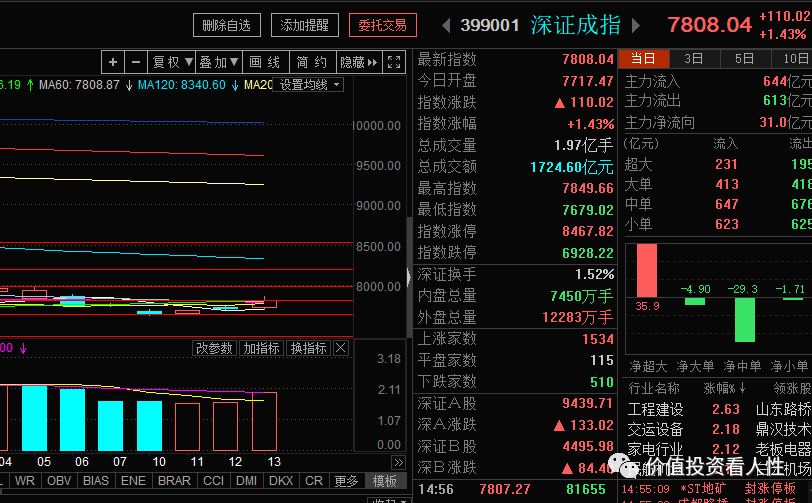Sort by 涨幅% column header
Viewport: 812px width, 503px height.
tap(724, 388)
